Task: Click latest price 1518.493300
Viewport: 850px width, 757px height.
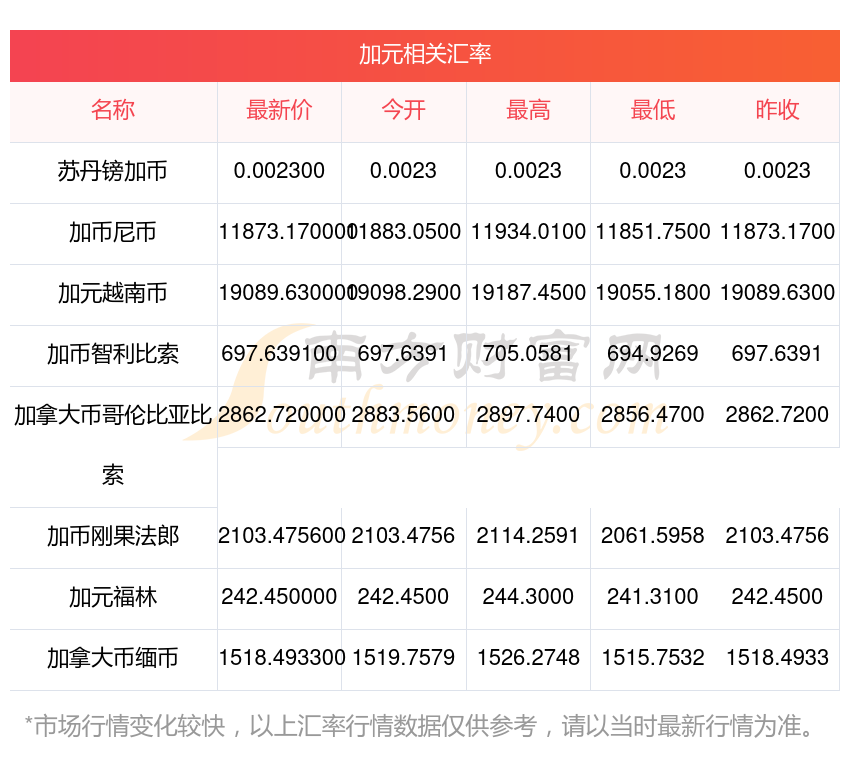Action: 281,658
